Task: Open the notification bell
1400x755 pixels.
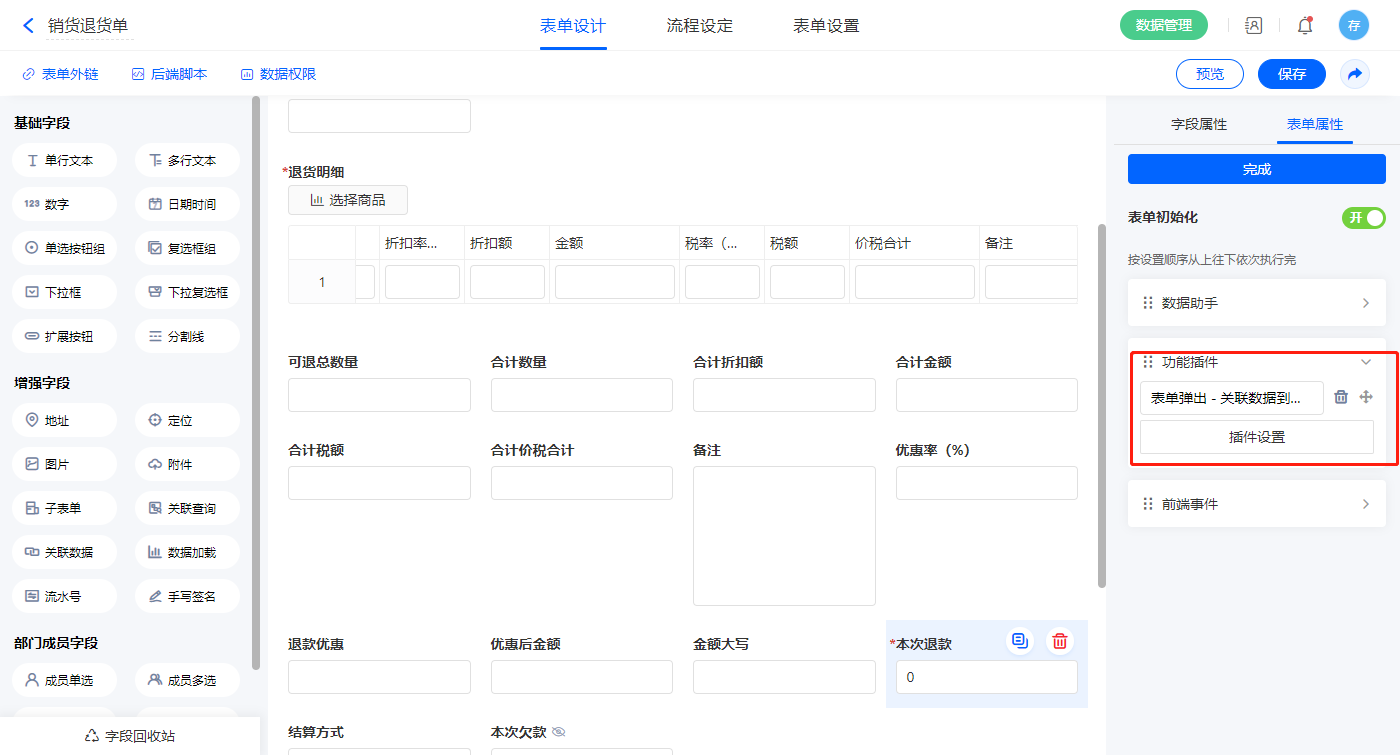Action: pos(1305,26)
